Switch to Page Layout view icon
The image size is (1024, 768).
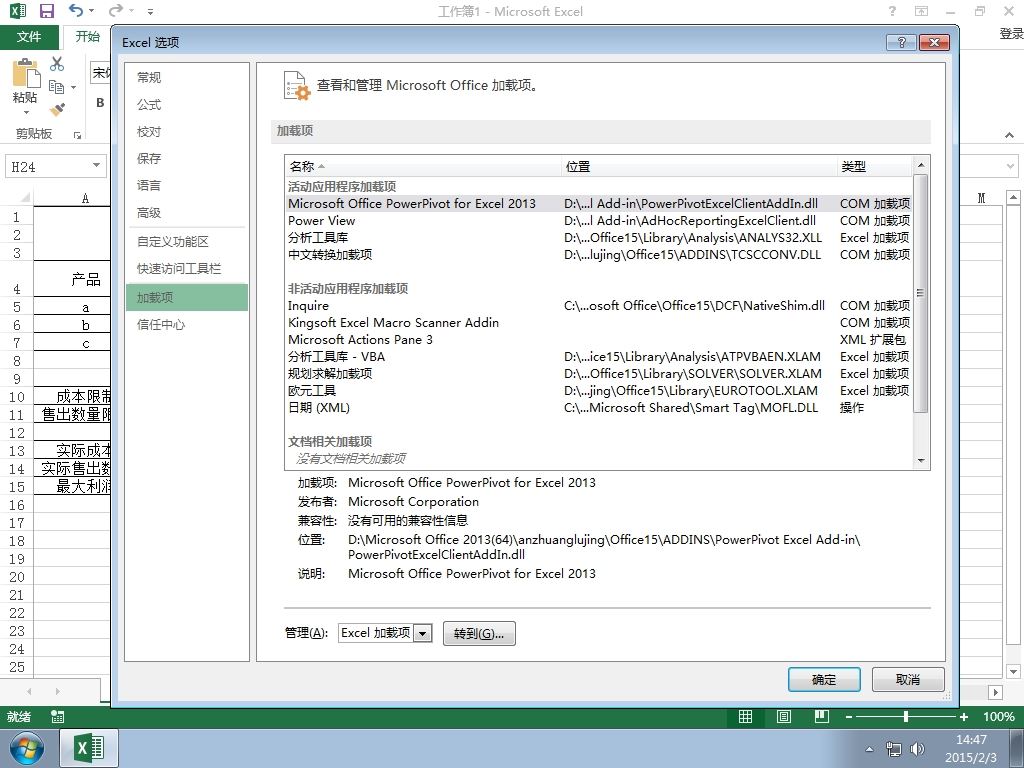point(784,716)
